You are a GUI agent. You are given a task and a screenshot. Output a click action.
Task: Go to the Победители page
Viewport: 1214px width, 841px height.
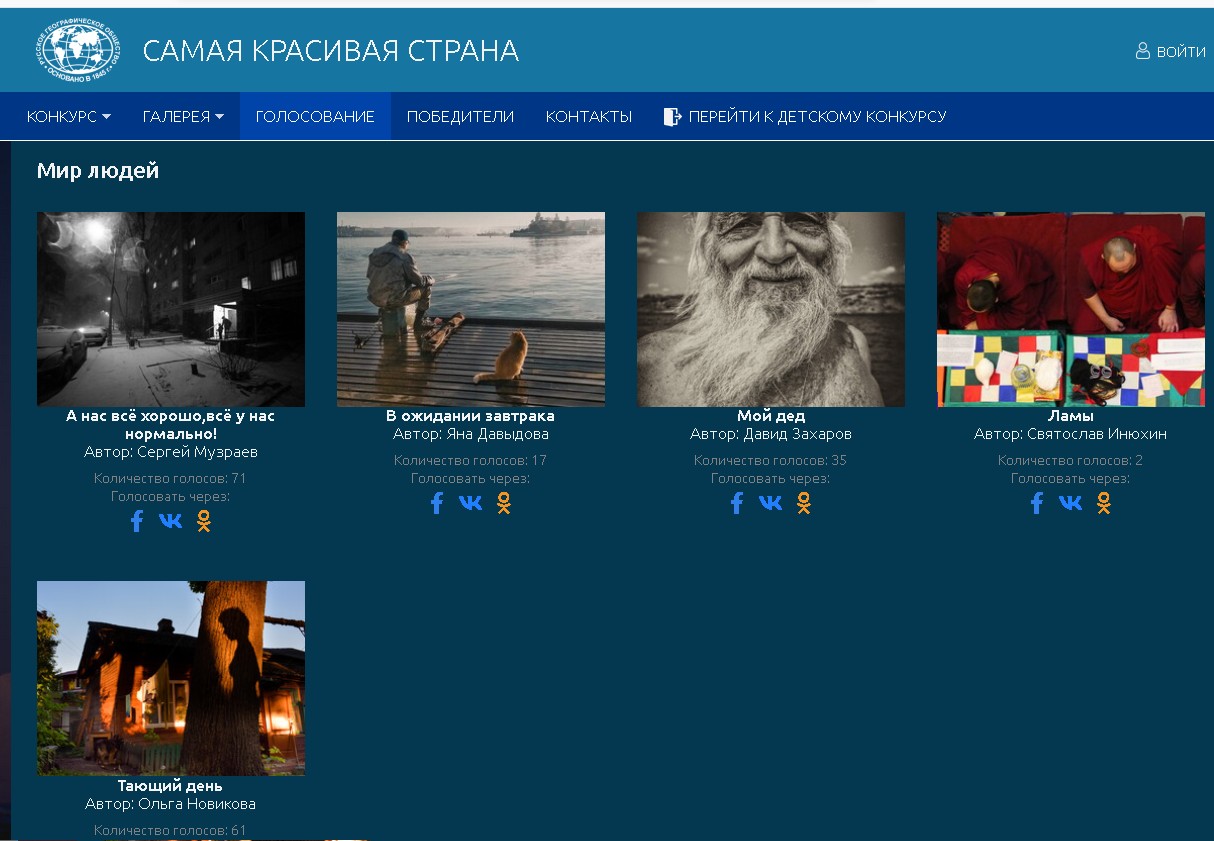point(460,117)
